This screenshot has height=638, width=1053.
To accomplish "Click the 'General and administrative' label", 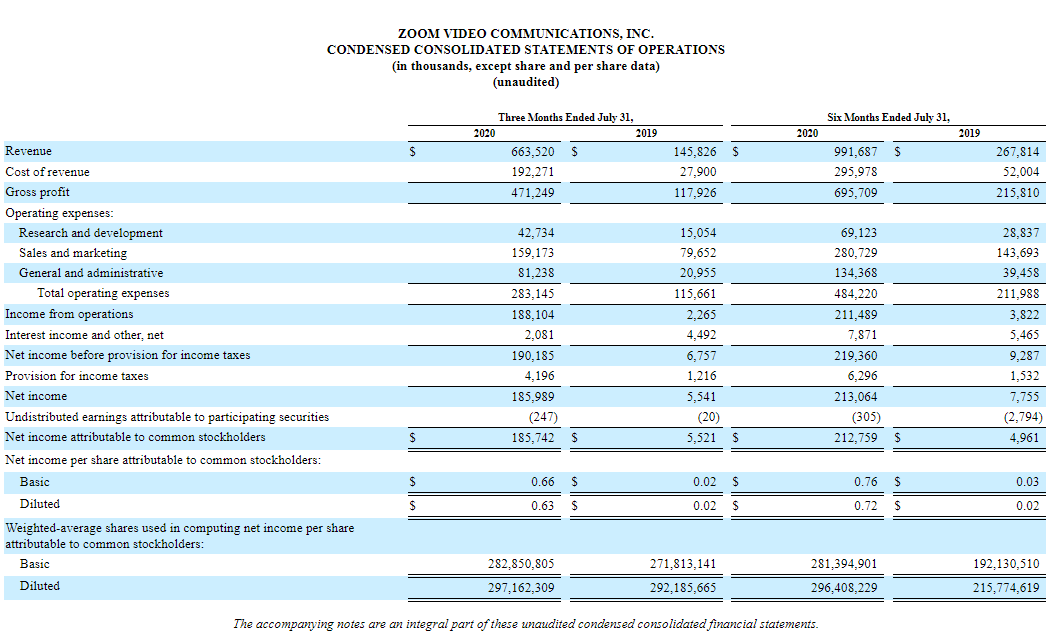I will [91, 273].
